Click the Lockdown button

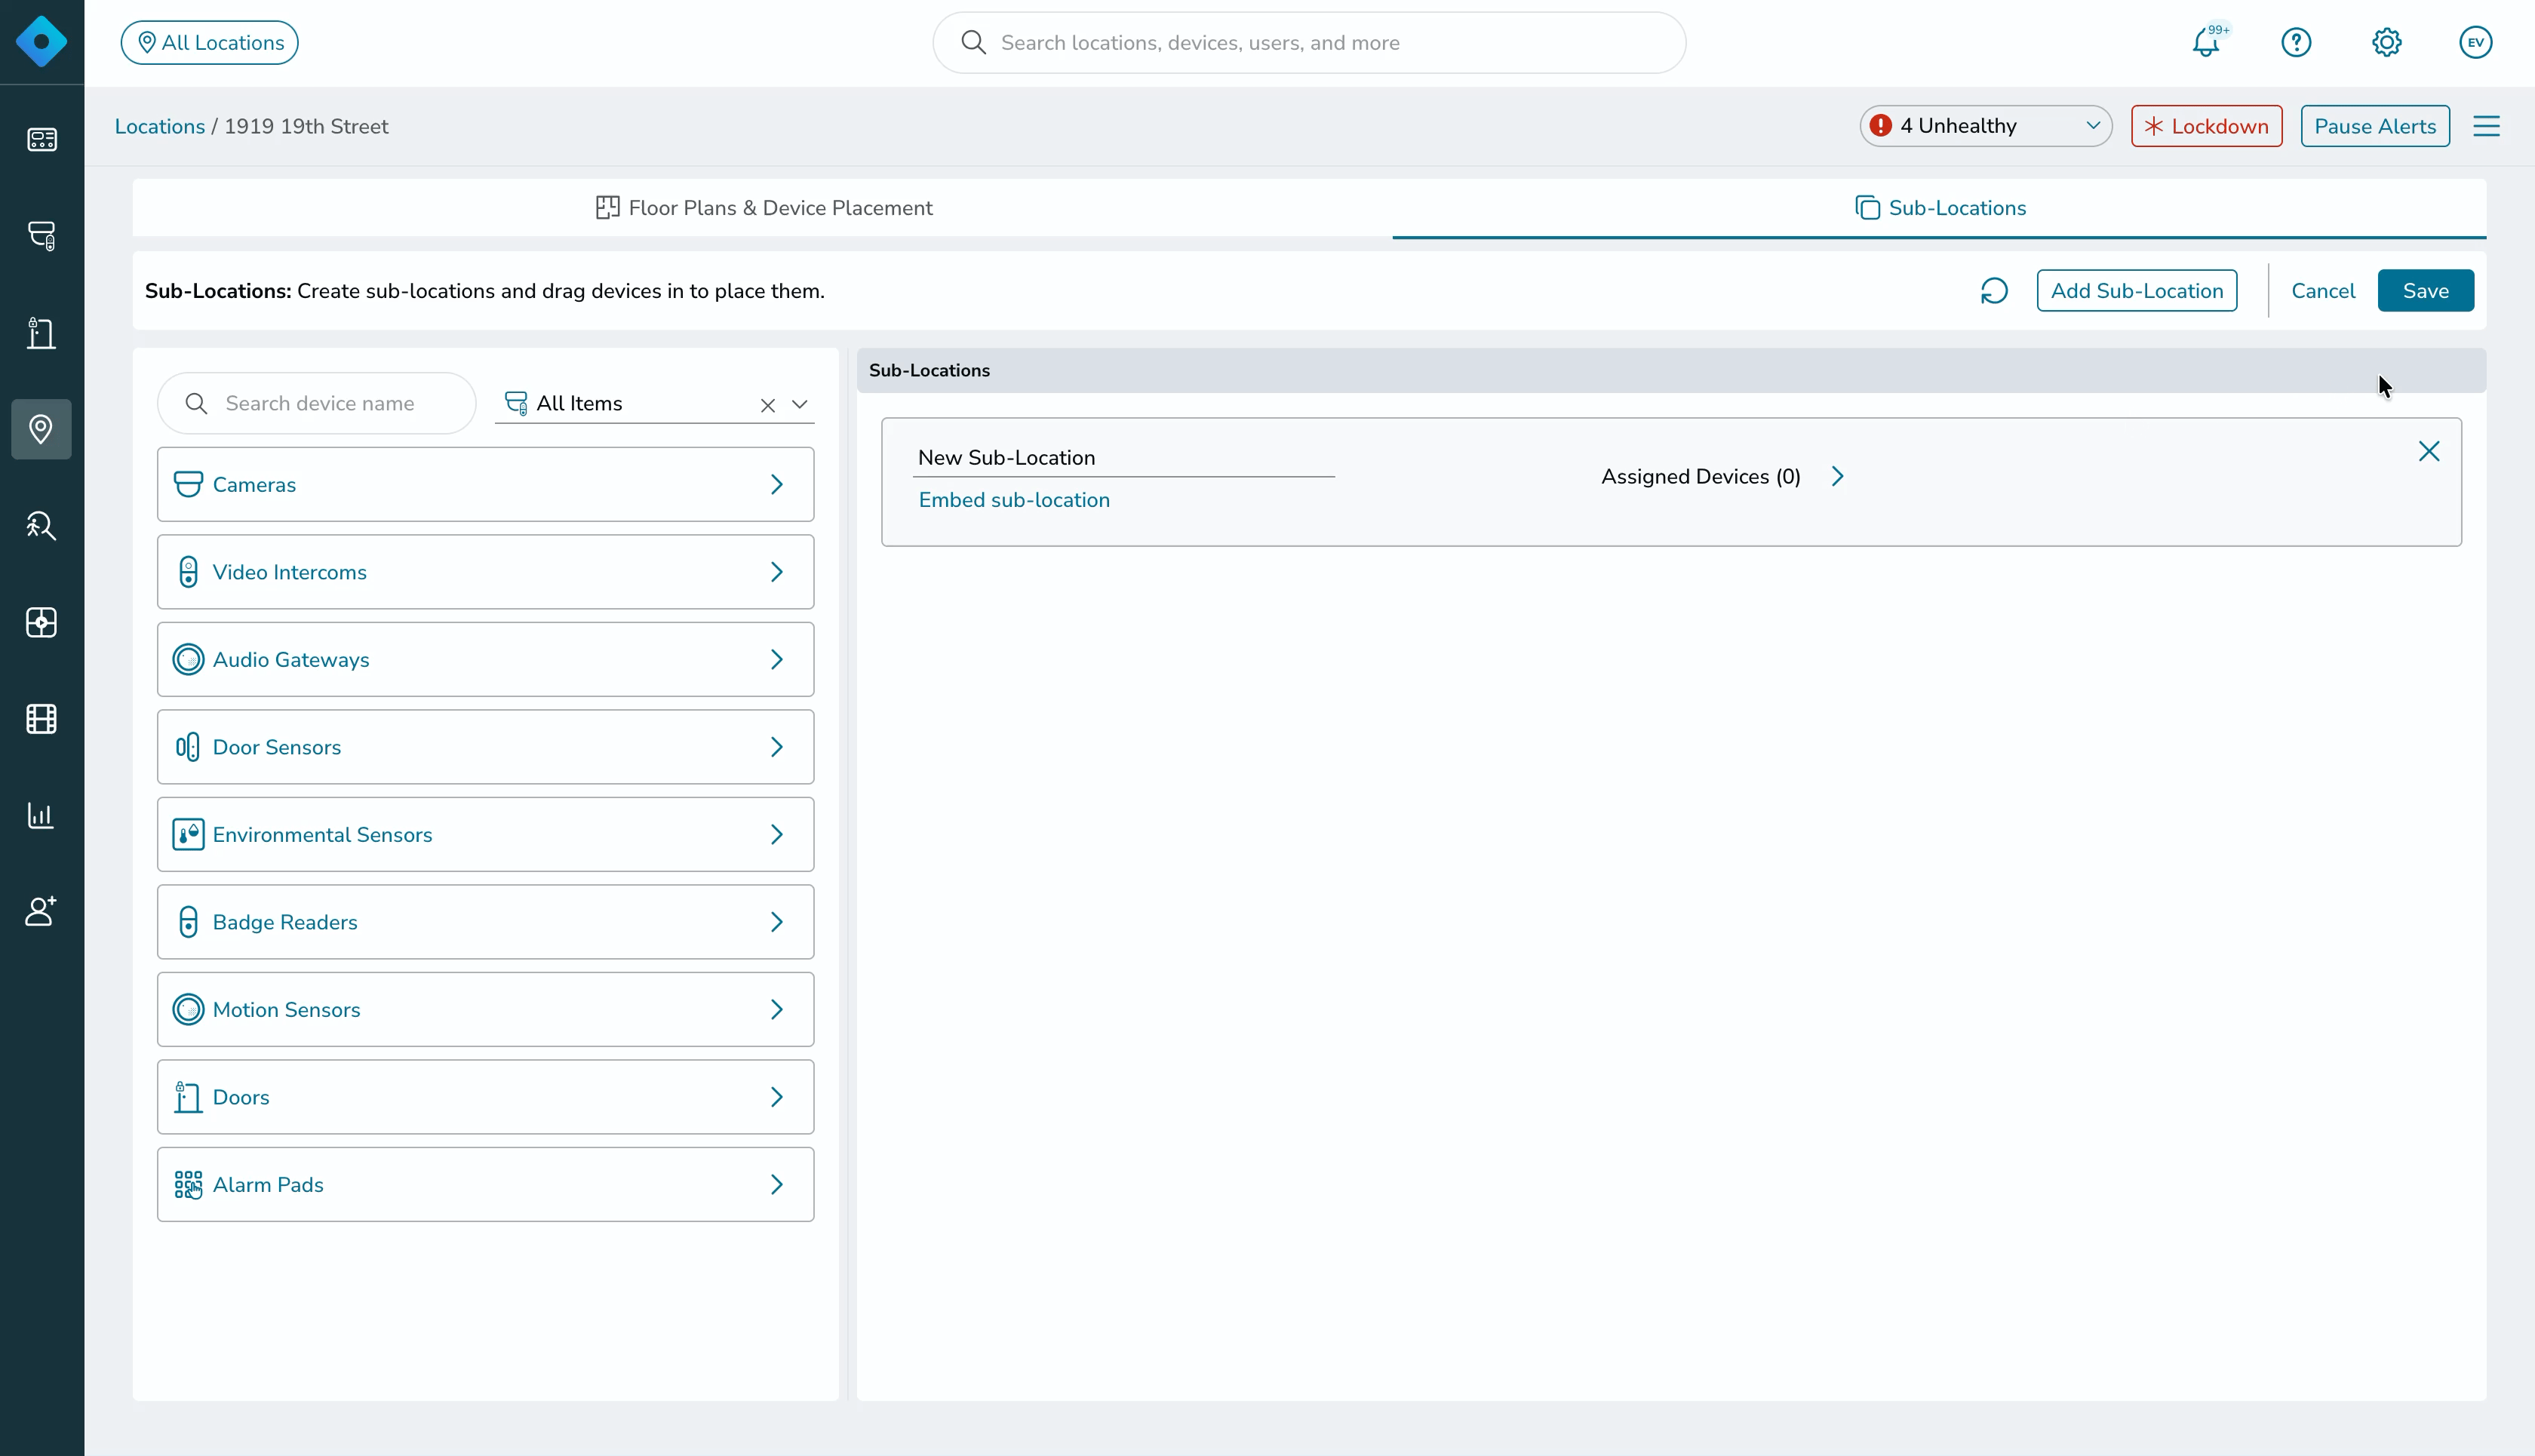pyautogui.click(x=2206, y=126)
